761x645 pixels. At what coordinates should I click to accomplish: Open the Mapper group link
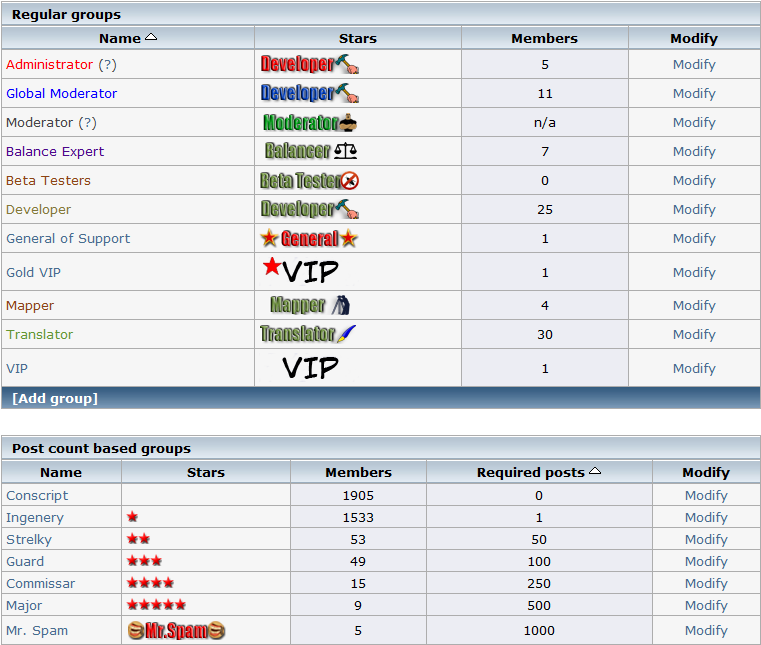pos(30,306)
